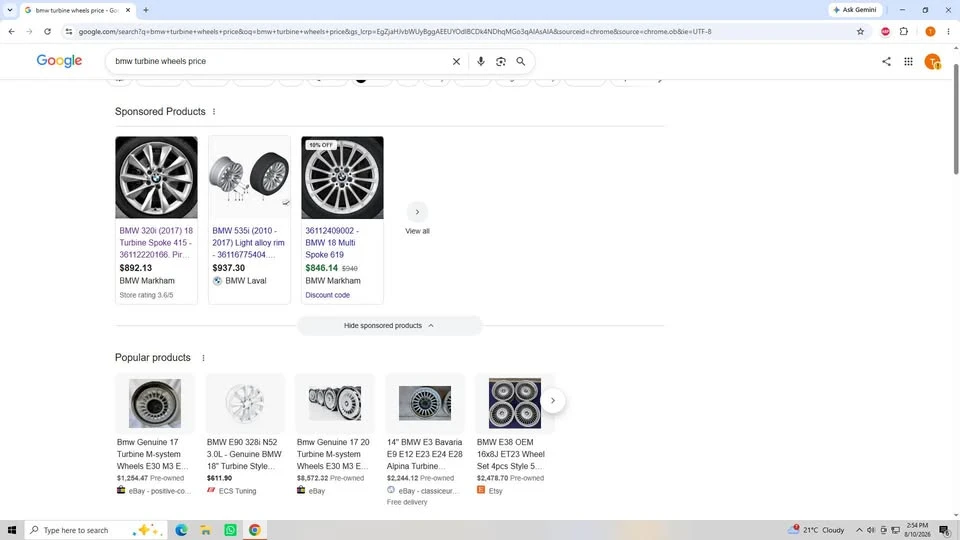This screenshot has height=540, width=960.
Task: Open Windows Start menu
Action: click(12, 530)
